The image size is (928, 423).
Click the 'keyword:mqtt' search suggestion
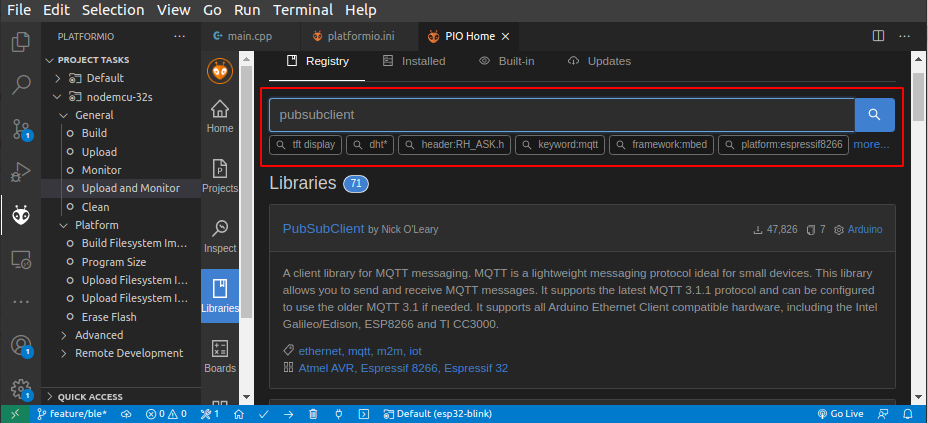560,145
